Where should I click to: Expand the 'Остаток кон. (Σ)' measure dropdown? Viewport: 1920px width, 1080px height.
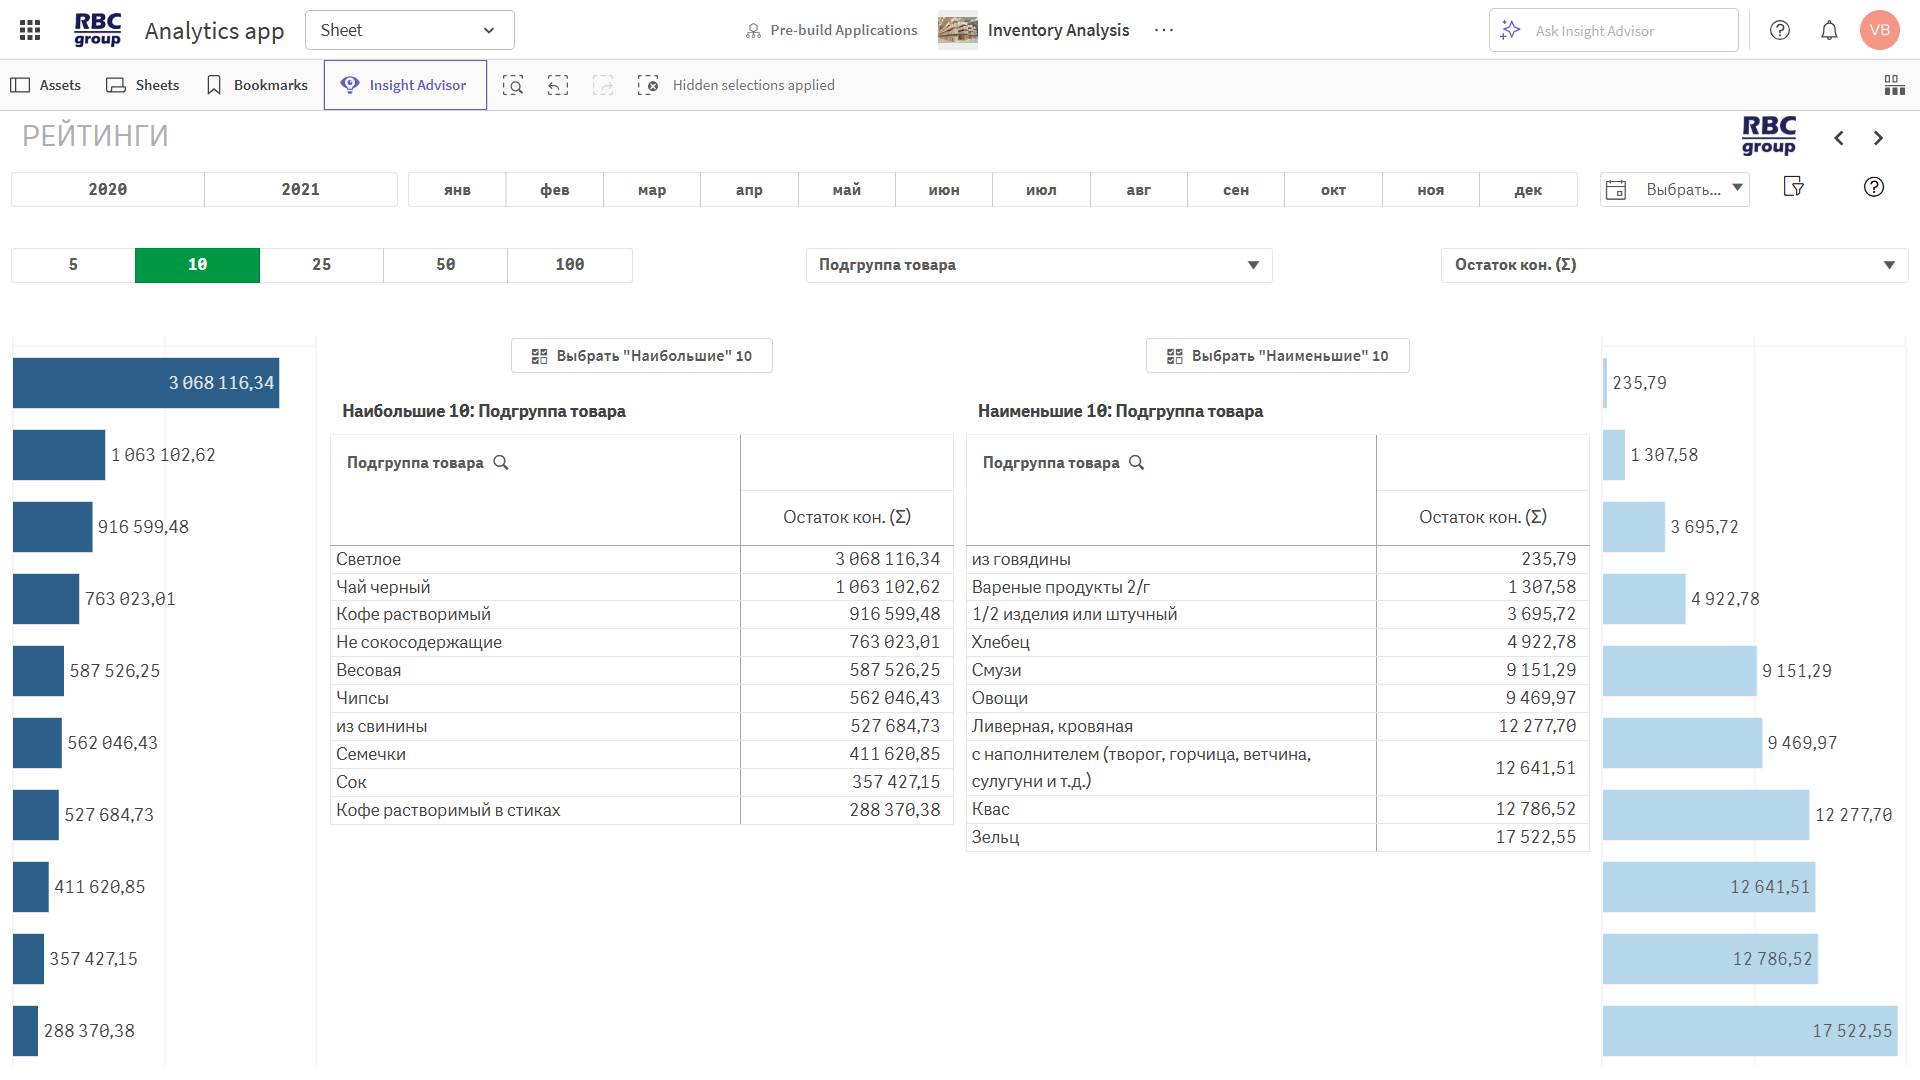click(x=1674, y=265)
